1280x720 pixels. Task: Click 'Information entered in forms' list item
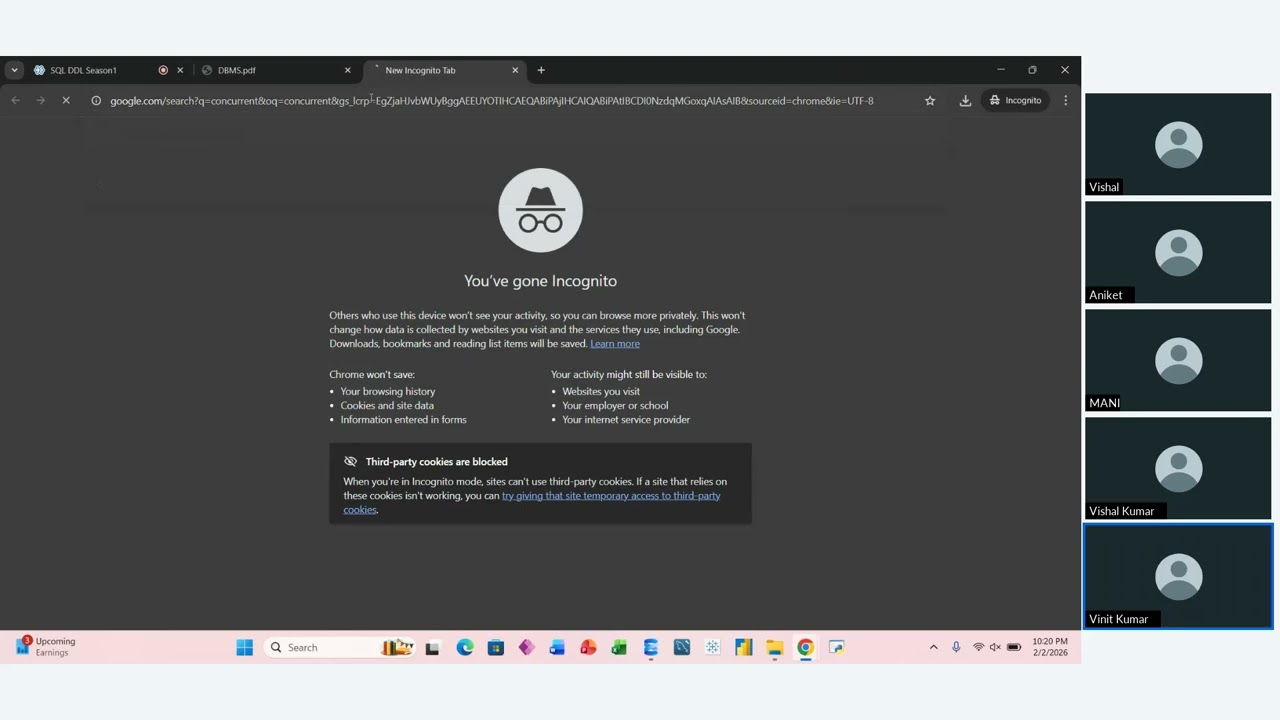(x=403, y=419)
